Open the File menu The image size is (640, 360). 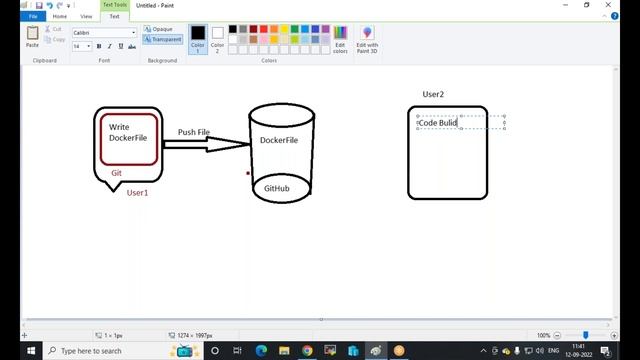[x=33, y=16]
